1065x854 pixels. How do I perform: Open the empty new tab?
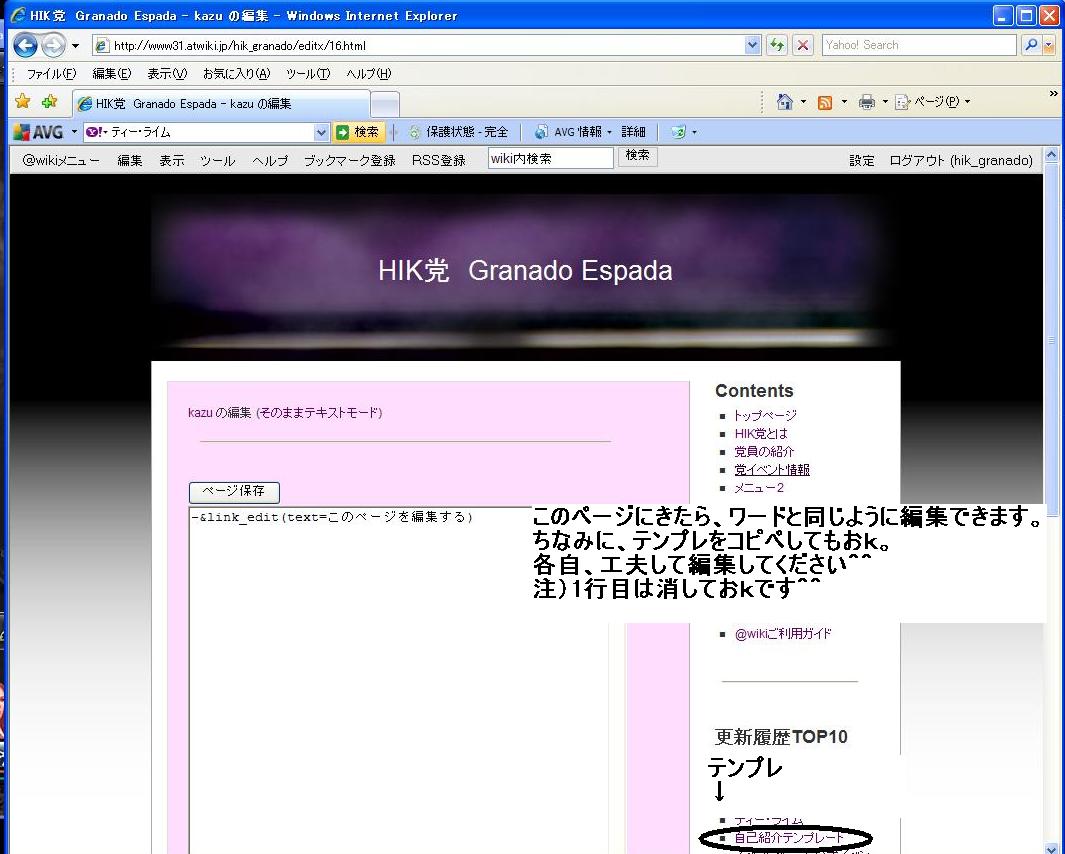click(x=385, y=103)
